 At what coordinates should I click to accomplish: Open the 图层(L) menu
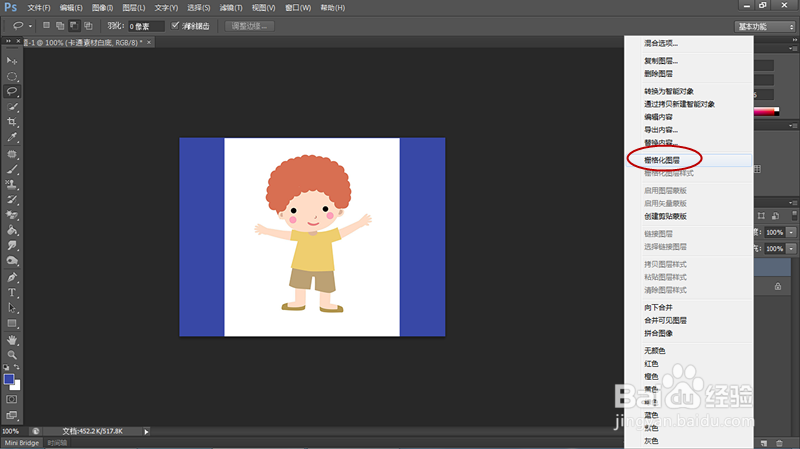[134, 8]
